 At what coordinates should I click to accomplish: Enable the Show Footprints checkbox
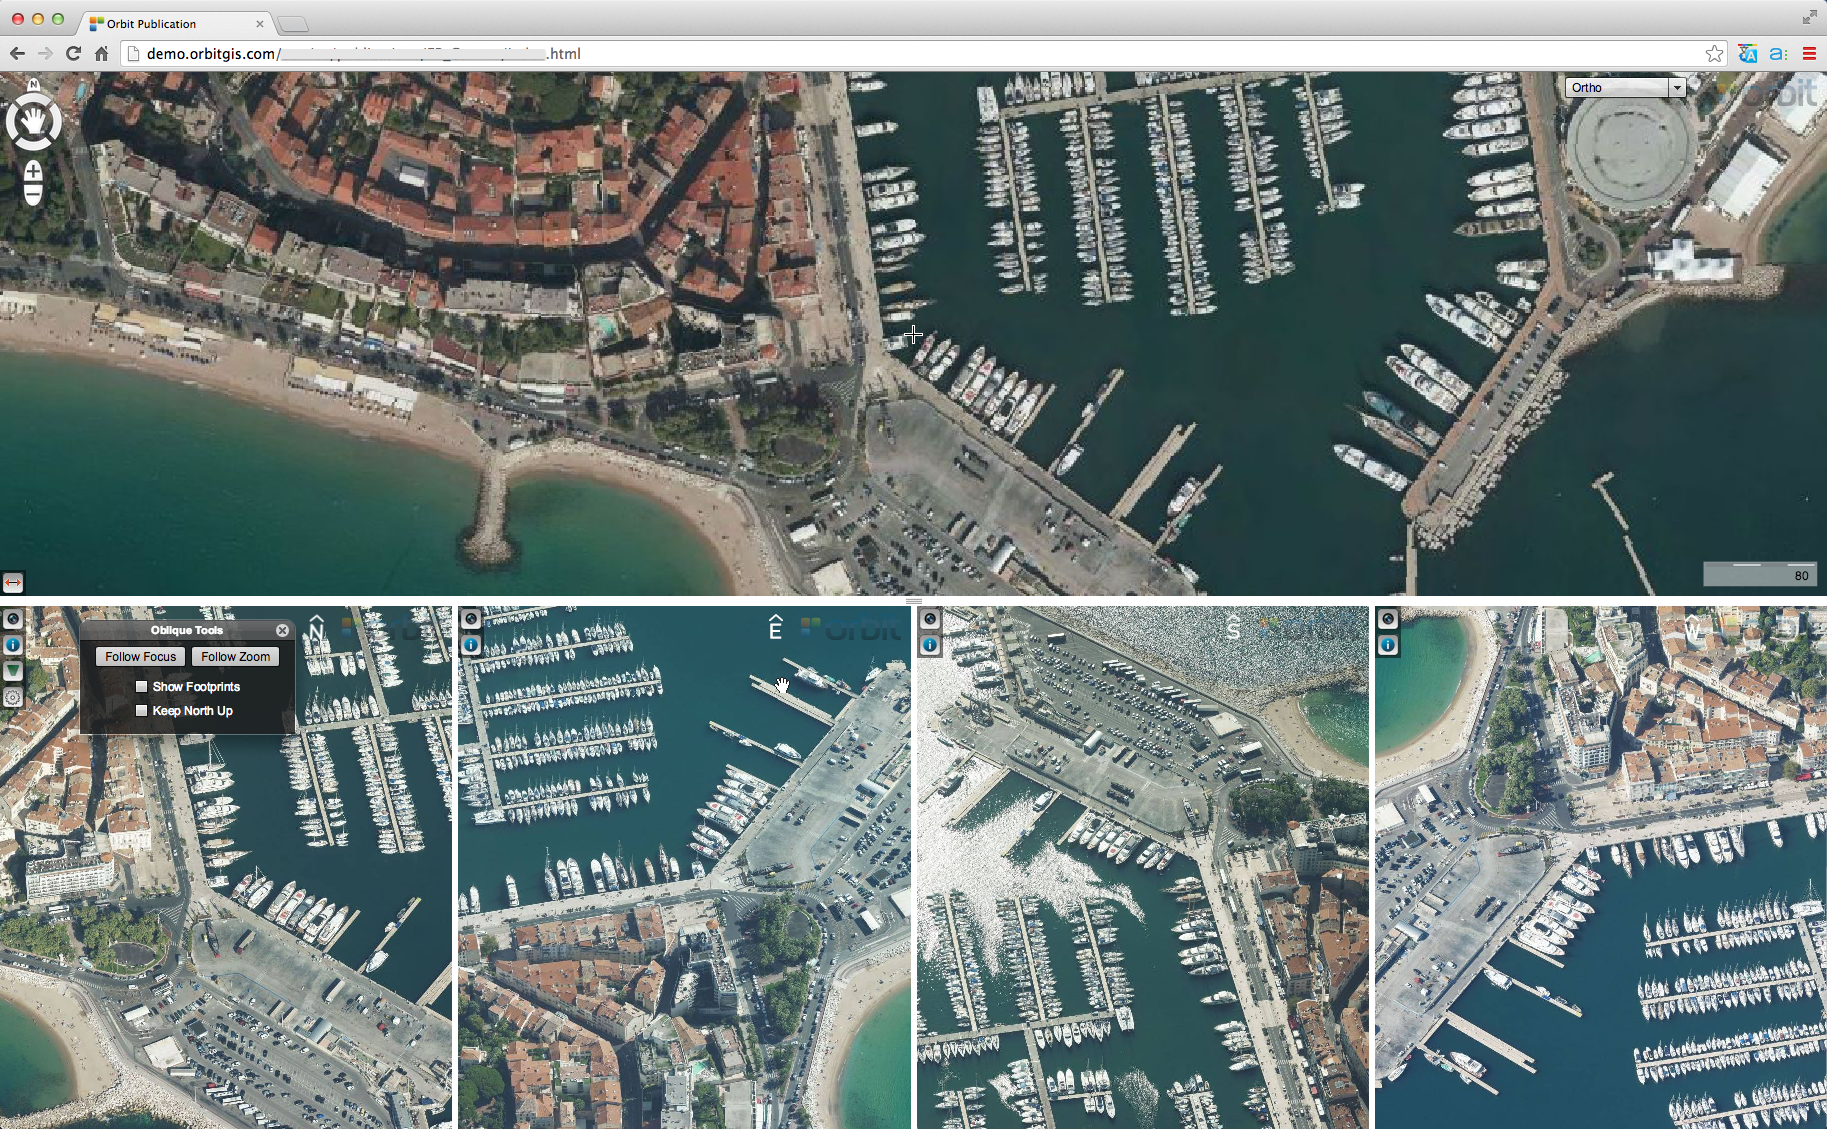click(142, 687)
